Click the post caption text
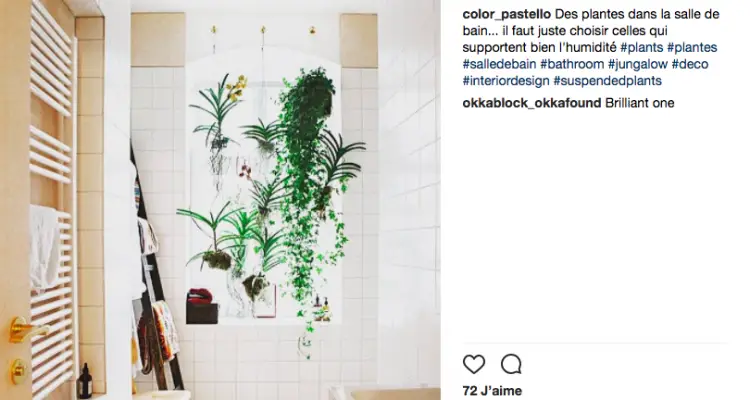750x400 pixels. [591, 47]
